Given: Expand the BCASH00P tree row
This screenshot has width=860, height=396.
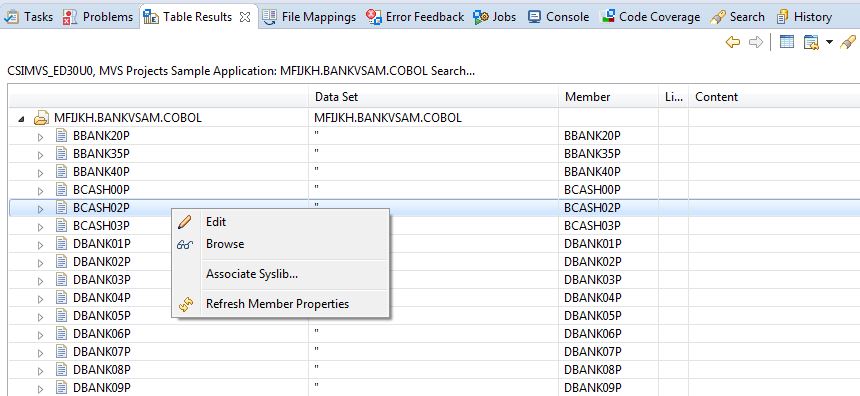Looking at the screenshot, I should [x=40, y=191].
